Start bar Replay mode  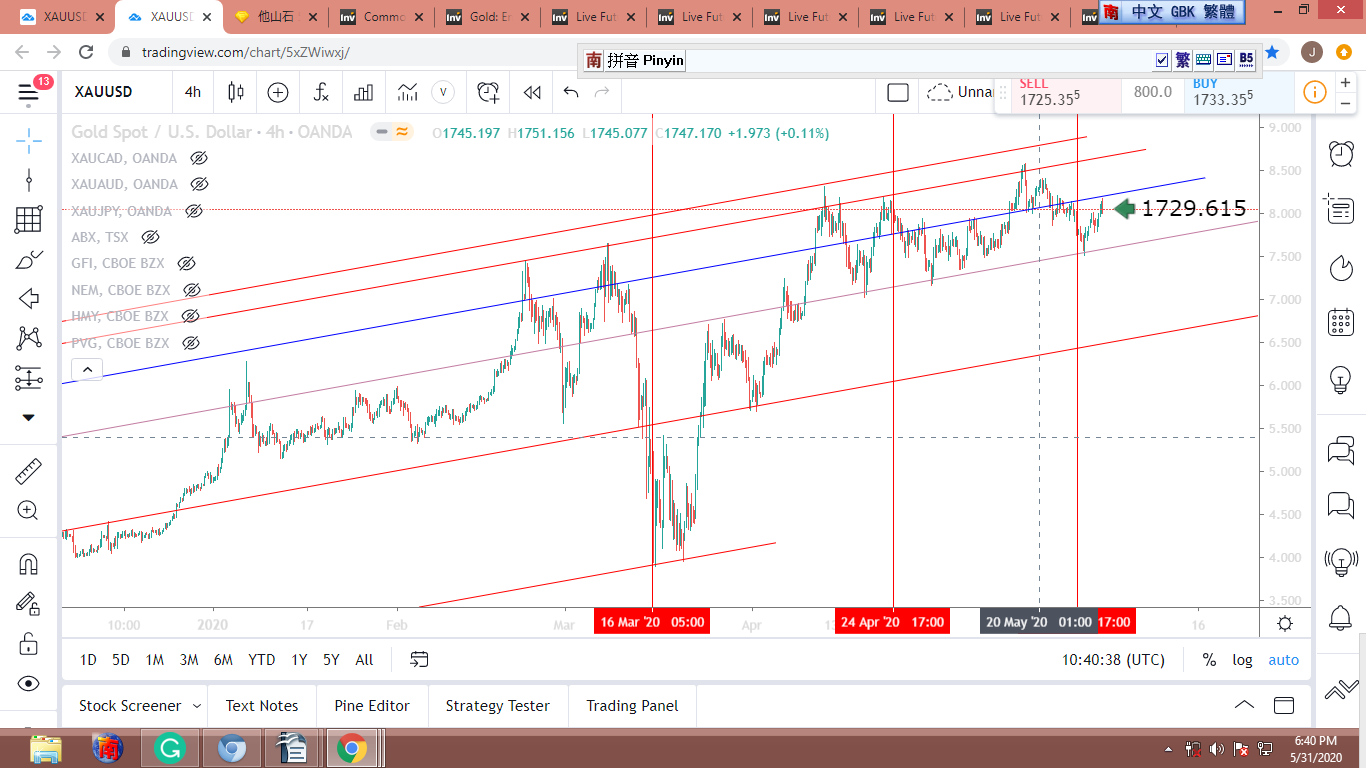point(532,93)
